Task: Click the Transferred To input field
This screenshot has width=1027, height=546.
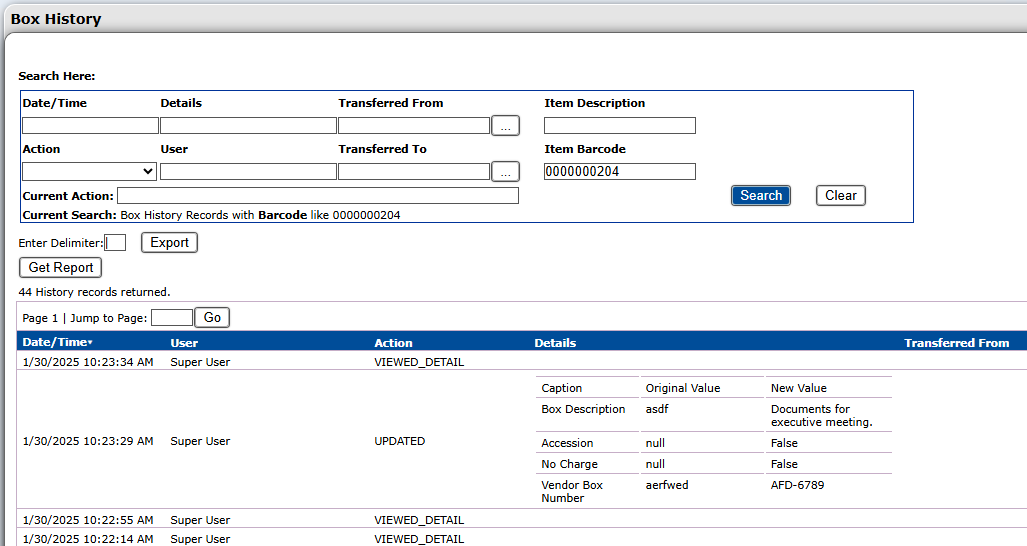Action: pyautogui.click(x=413, y=172)
